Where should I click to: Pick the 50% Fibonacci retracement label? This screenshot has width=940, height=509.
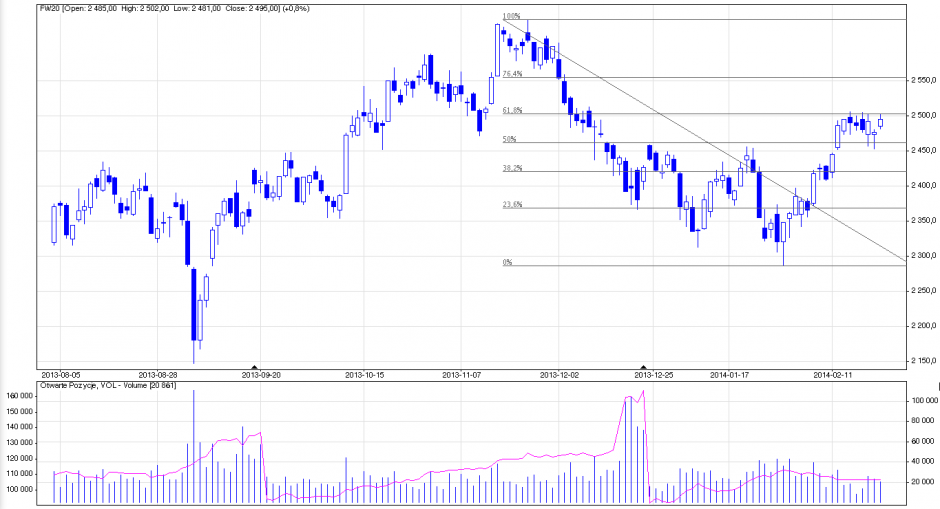(x=508, y=139)
